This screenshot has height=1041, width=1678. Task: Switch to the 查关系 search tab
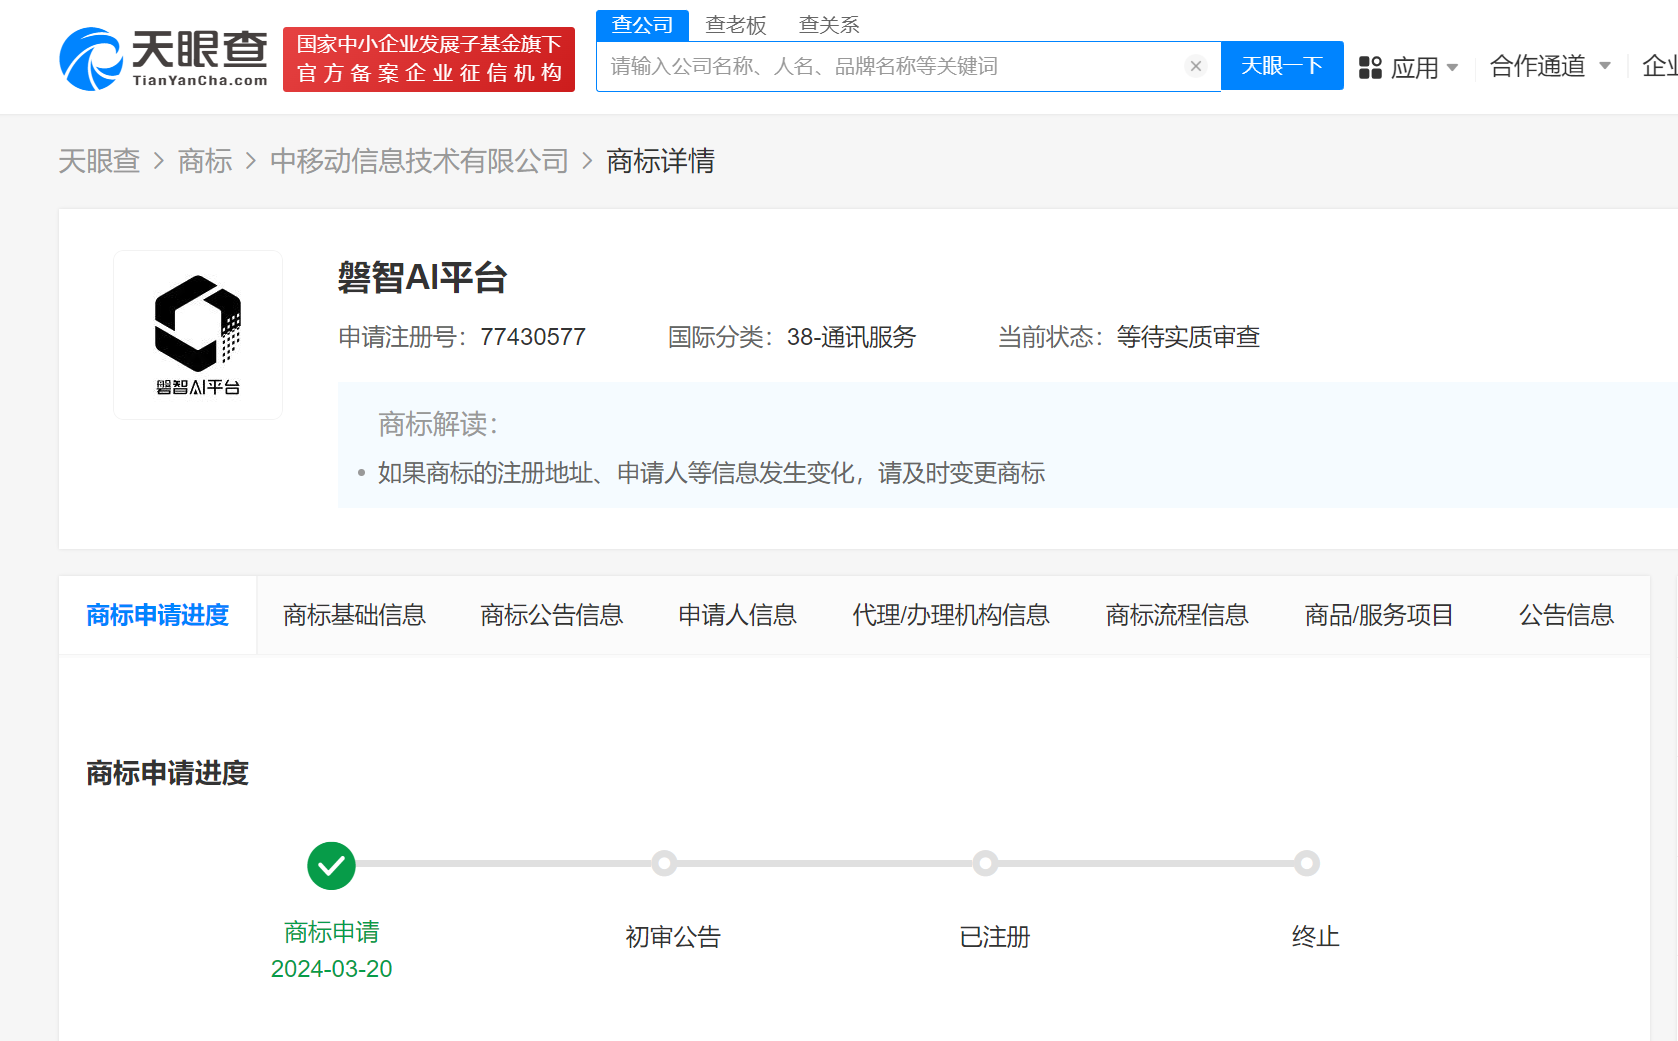[829, 25]
